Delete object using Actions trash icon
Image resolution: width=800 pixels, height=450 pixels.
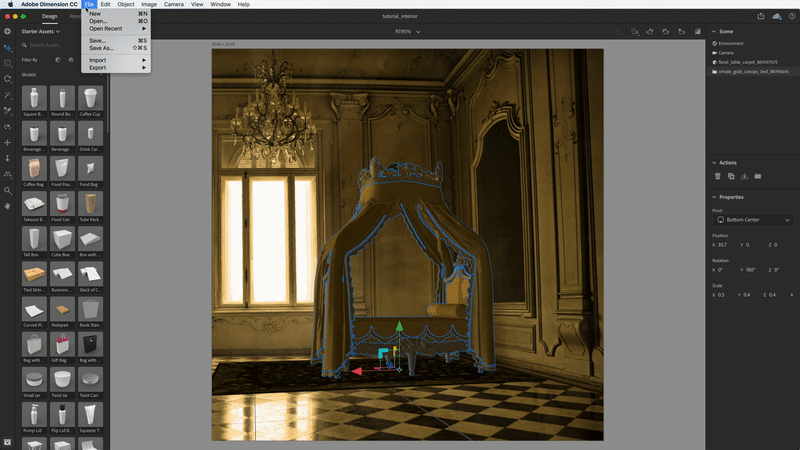tap(717, 176)
